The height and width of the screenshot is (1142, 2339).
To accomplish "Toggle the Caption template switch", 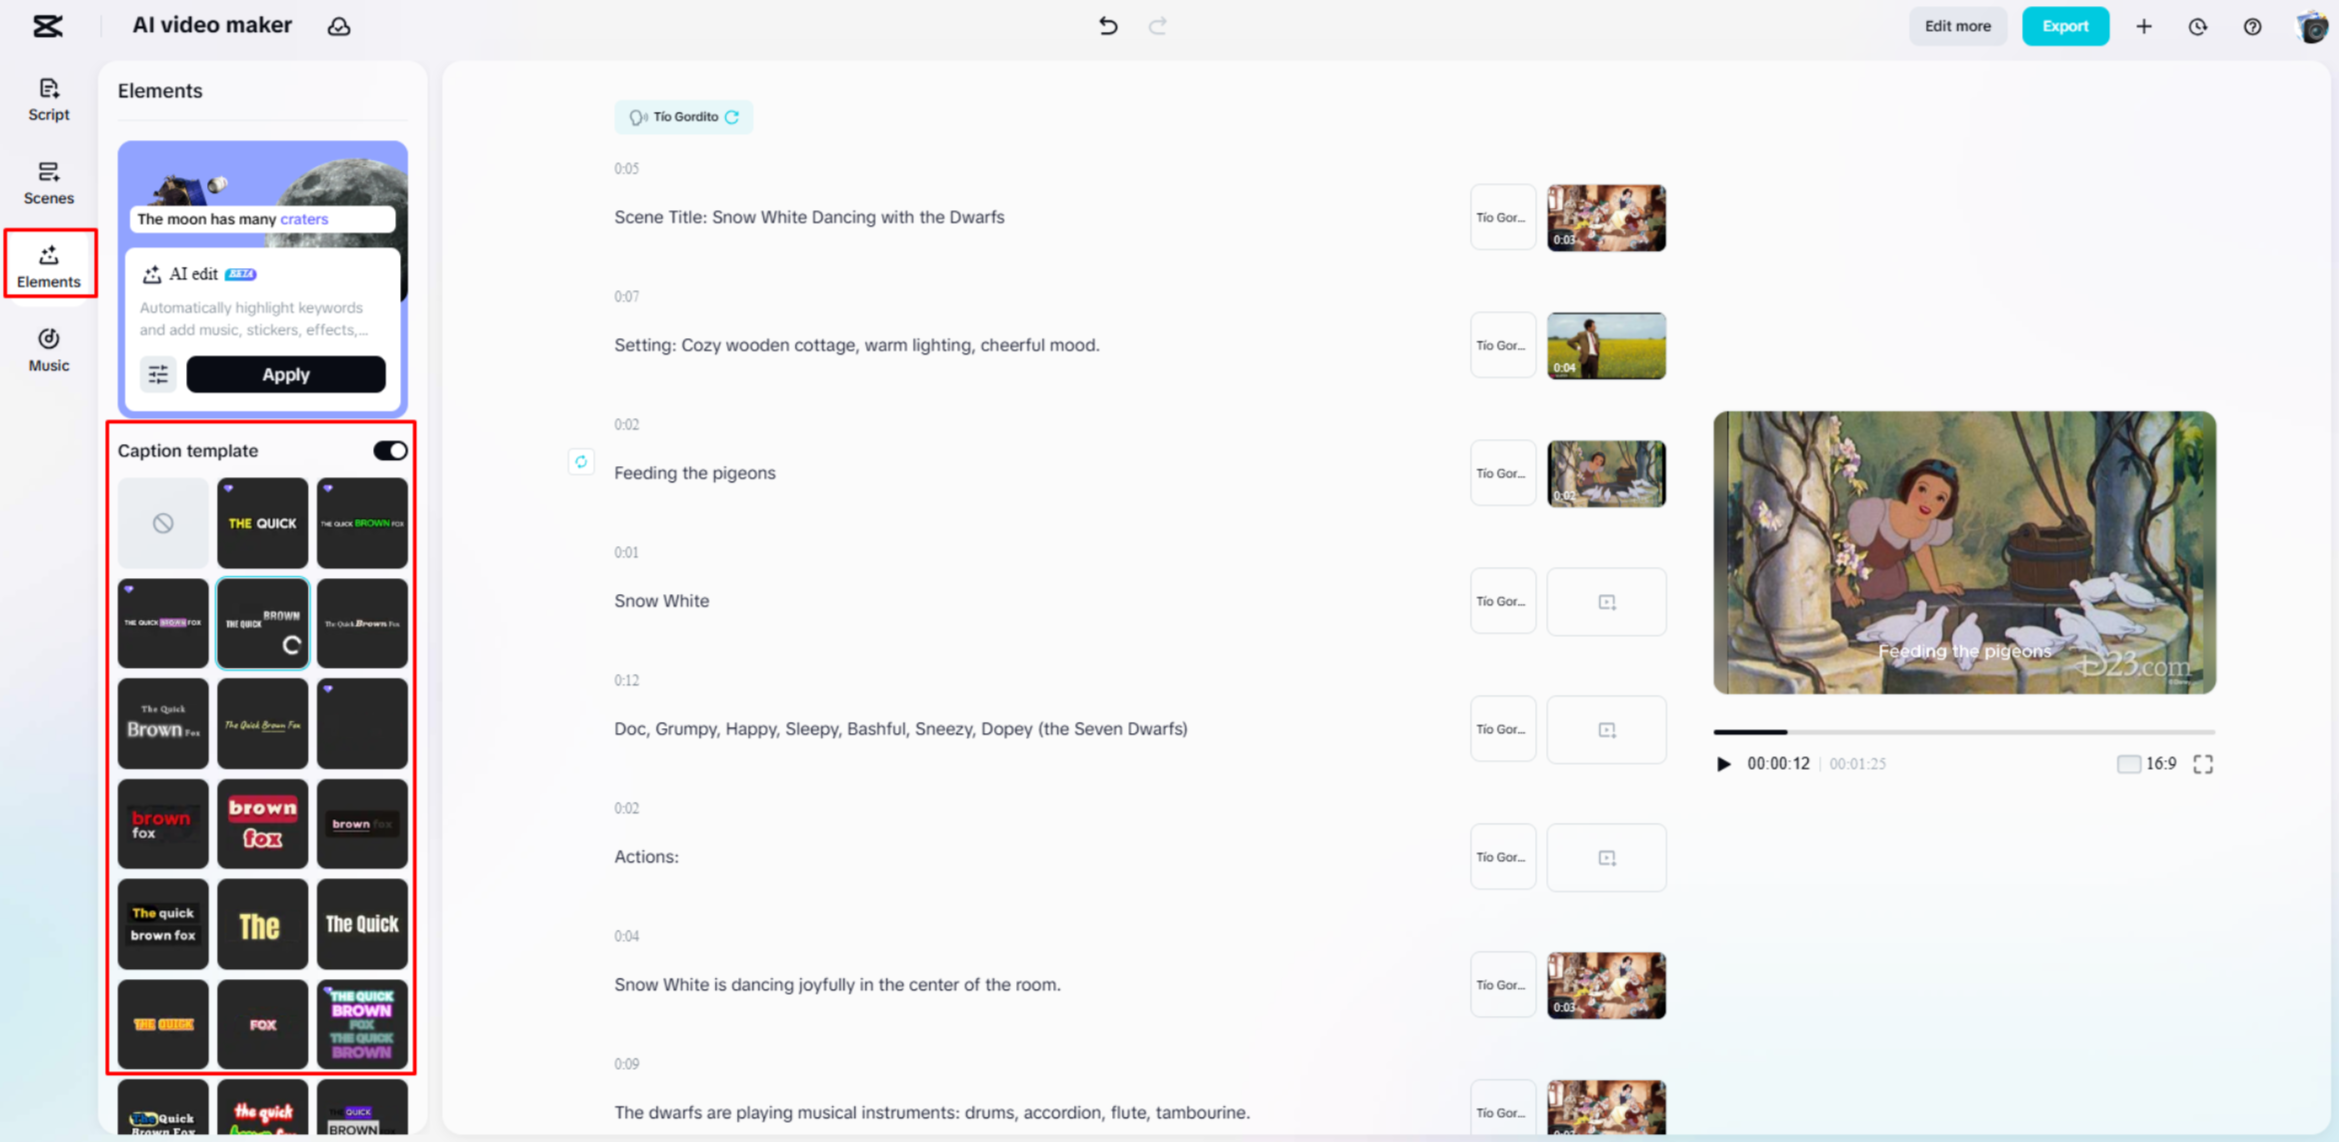I will [x=390, y=451].
